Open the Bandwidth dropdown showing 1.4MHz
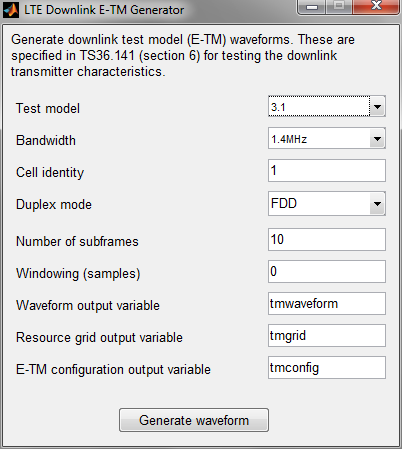The width and height of the screenshot is (402, 449). coord(327,138)
